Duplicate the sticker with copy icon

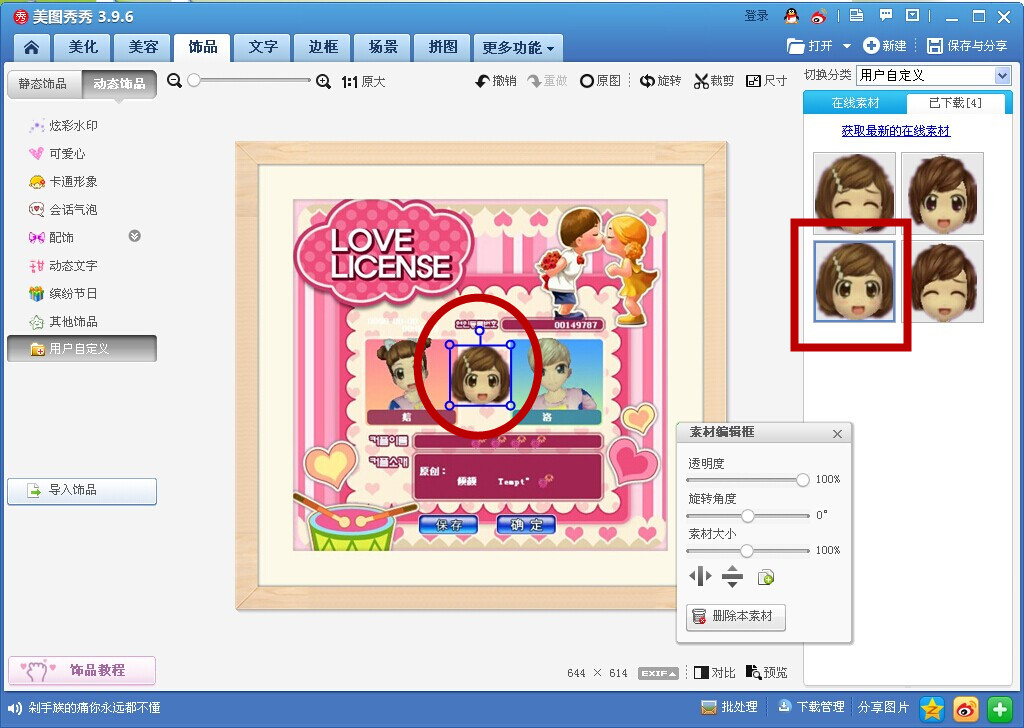pyautogui.click(x=765, y=577)
